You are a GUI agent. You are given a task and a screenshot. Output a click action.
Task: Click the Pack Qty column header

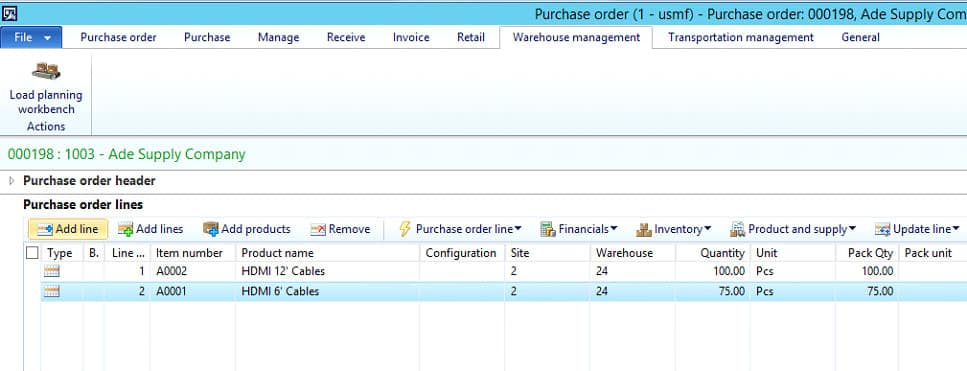pyautogui.click(x=867, y=253)
